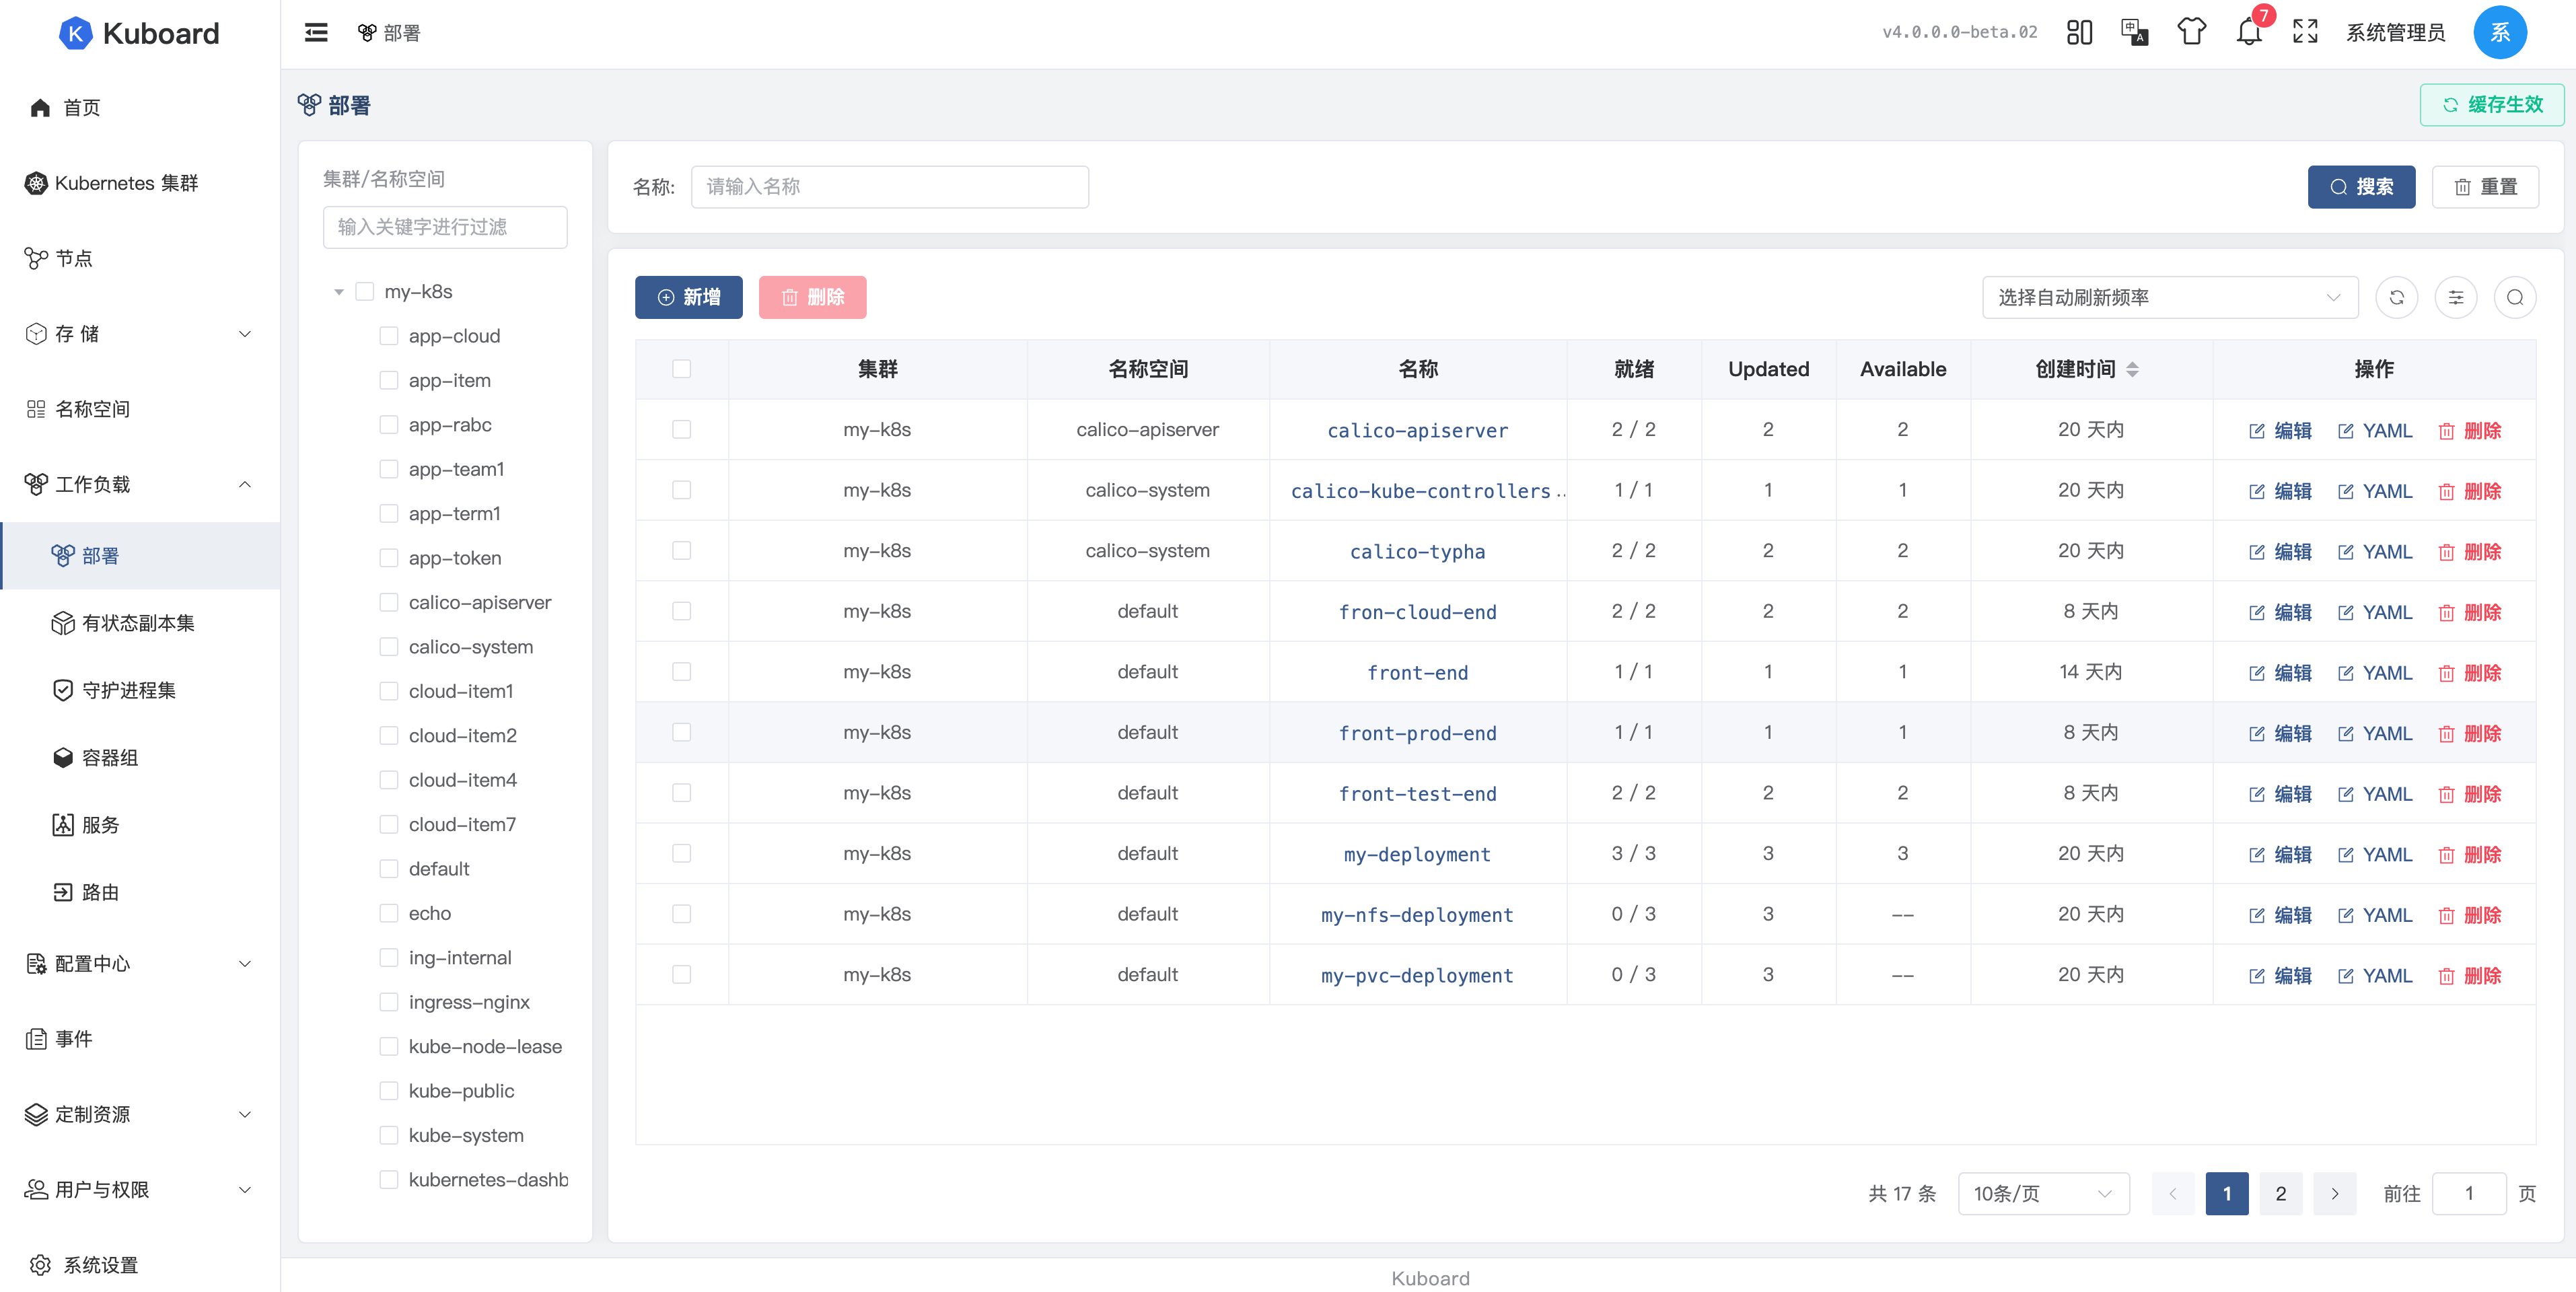Expand the 存储 storage submenu
The height and width of the screenshot is (1292, 2576).
point(140,334)
